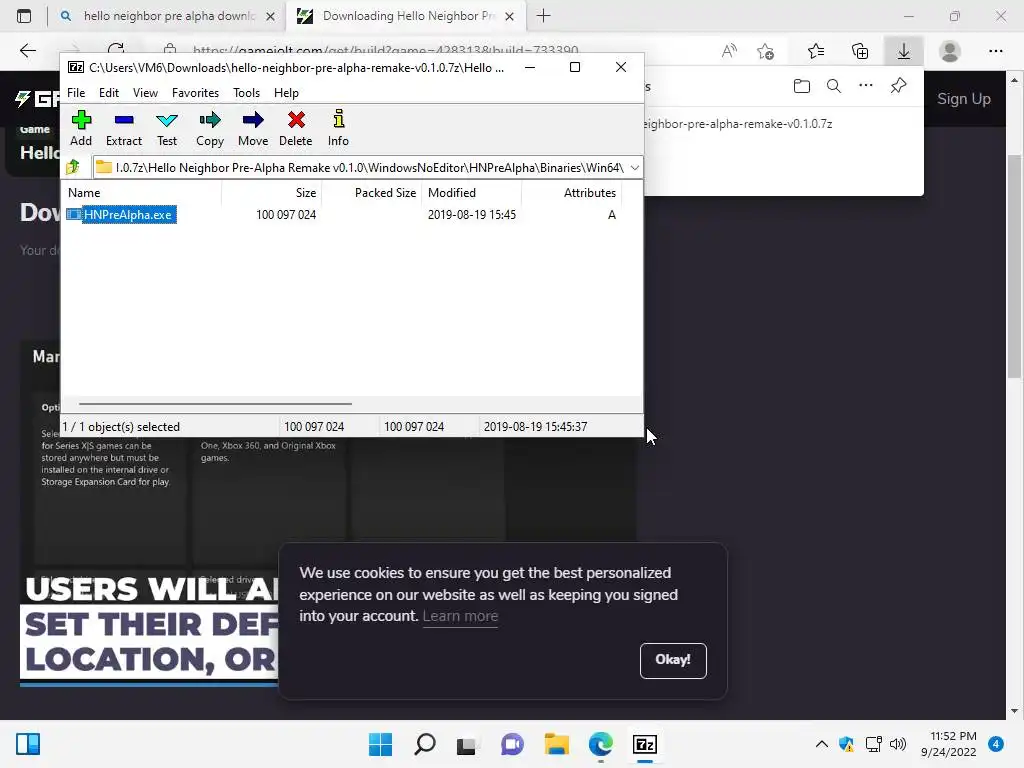
Task: Switch to Downloading Hello Neighbor tab
Action: coord(406,16)
